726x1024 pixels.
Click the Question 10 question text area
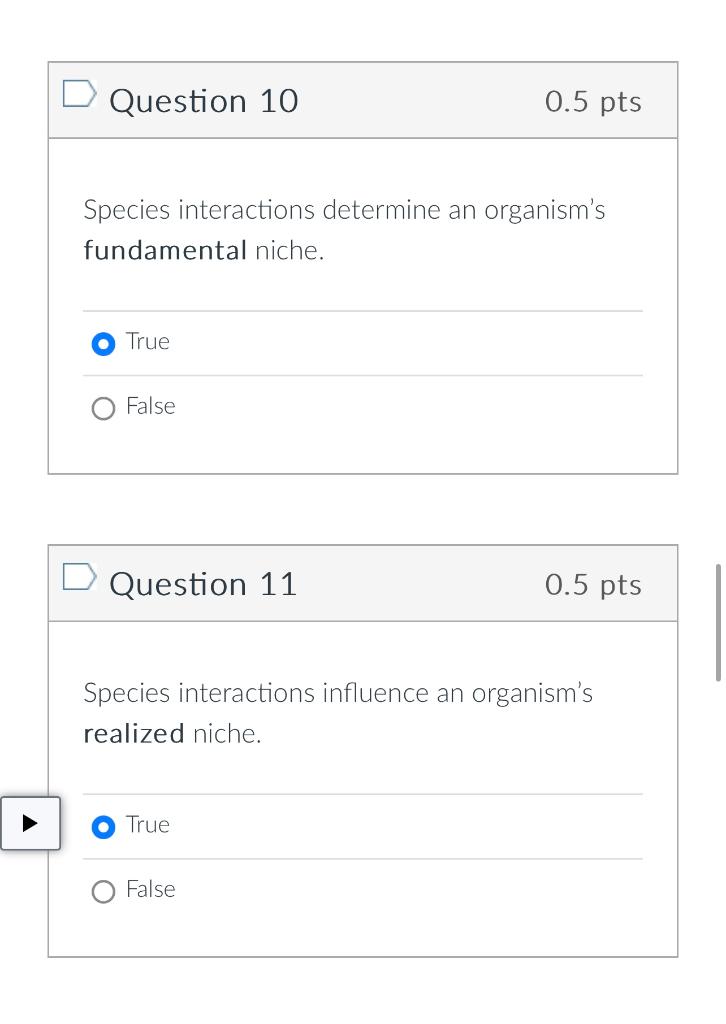pos(344,230)
